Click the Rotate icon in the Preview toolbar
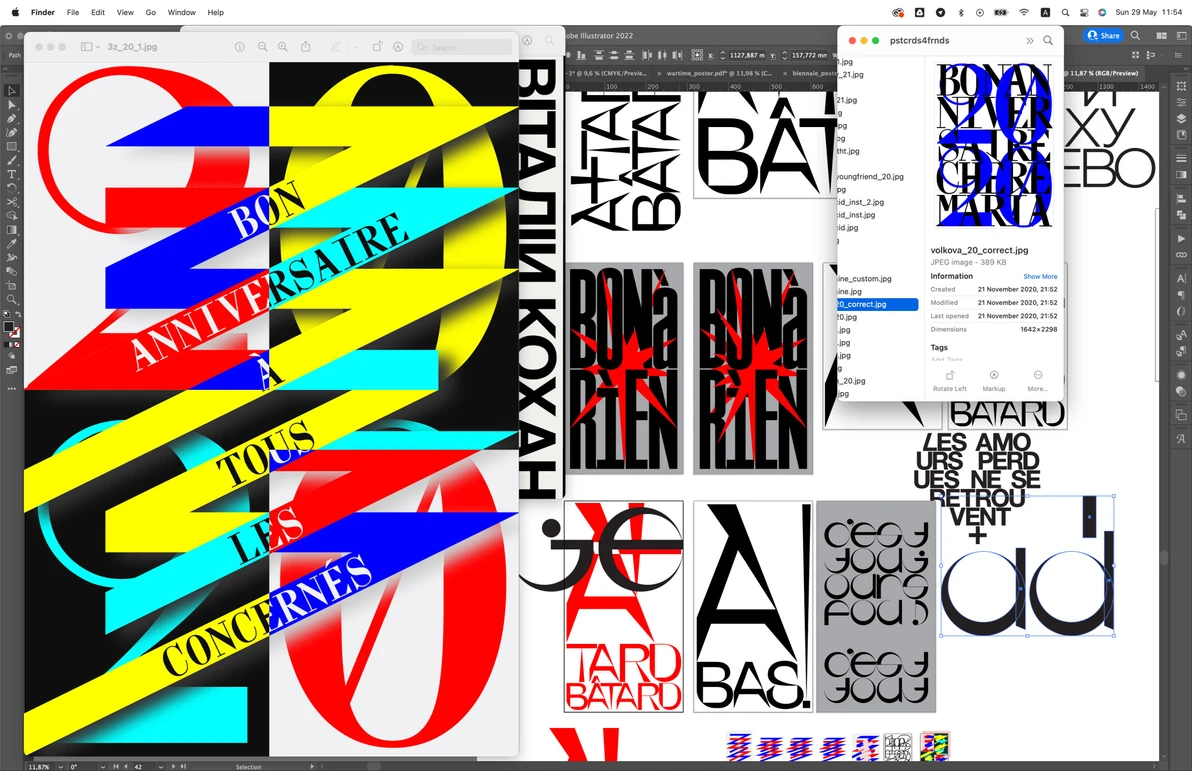The width and height of the screenshot is (1192, 771). (x=377, y=47)
